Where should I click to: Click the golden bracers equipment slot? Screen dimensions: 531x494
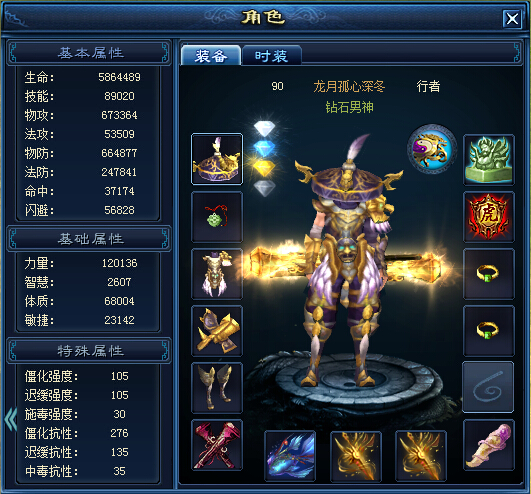coord(217,331)
